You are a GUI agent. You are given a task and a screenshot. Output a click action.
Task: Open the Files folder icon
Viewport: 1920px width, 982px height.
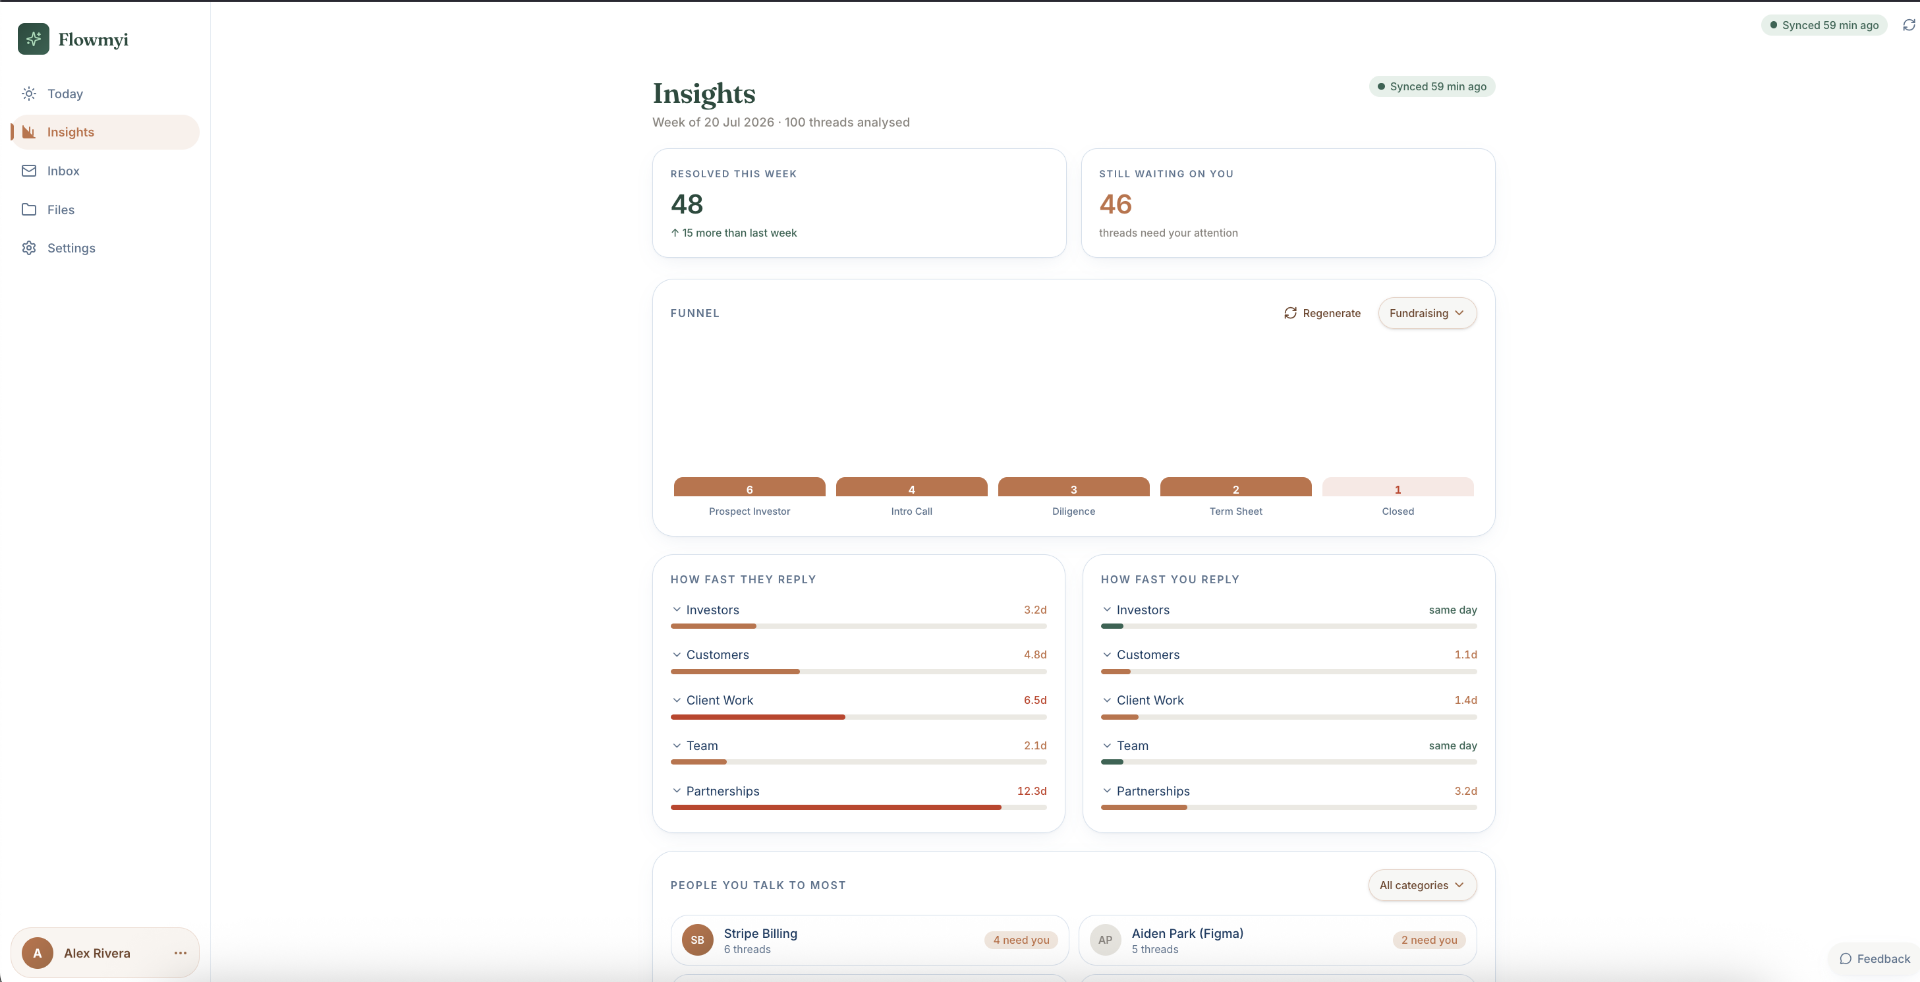click(x=29, y=210)
